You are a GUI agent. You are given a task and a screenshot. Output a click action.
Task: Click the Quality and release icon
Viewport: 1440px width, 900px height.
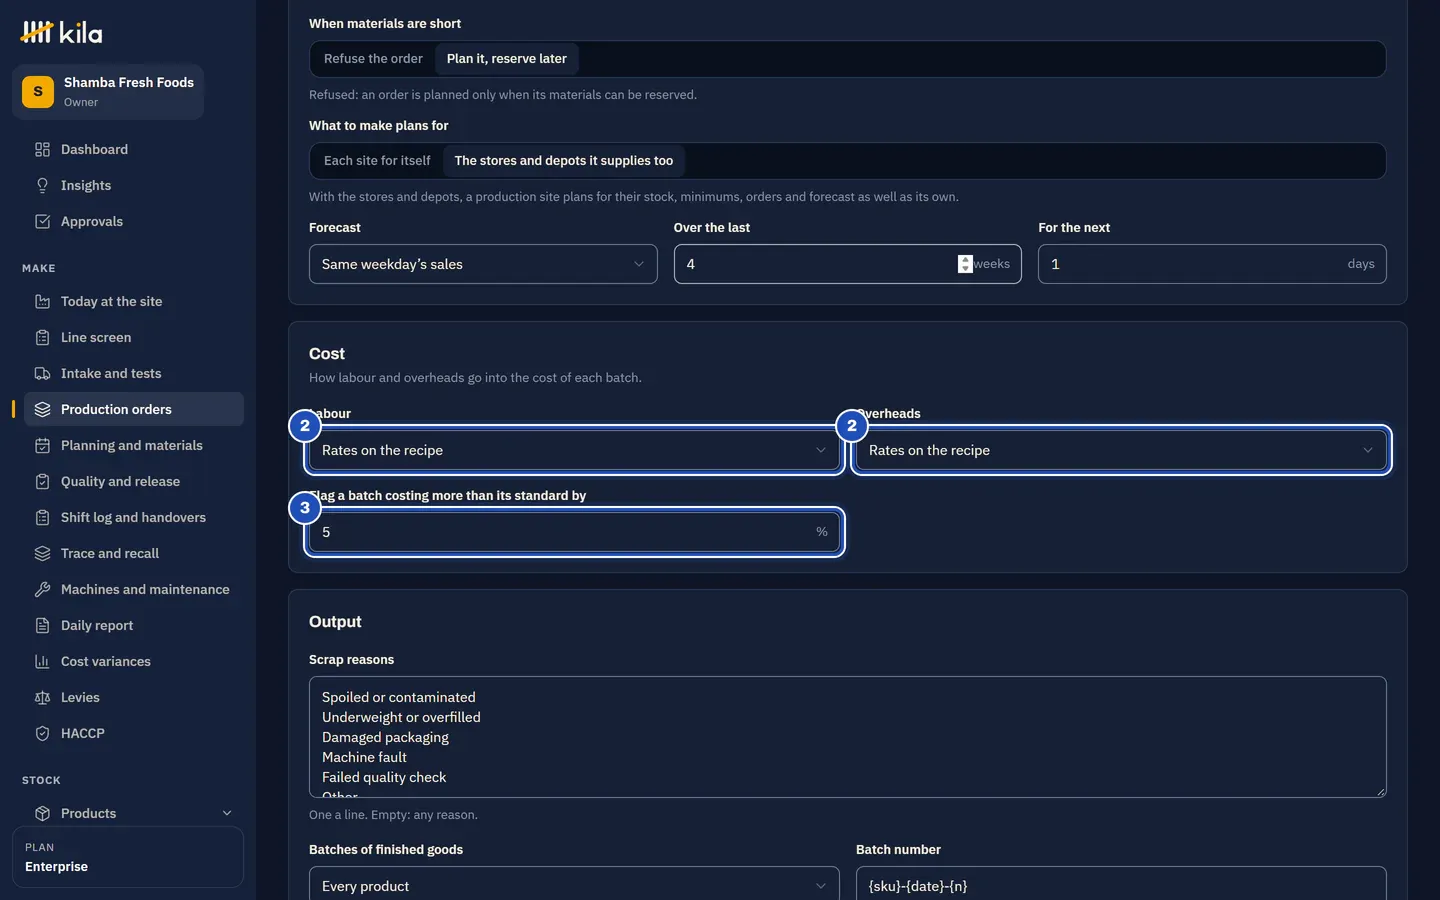click(42, 482)
